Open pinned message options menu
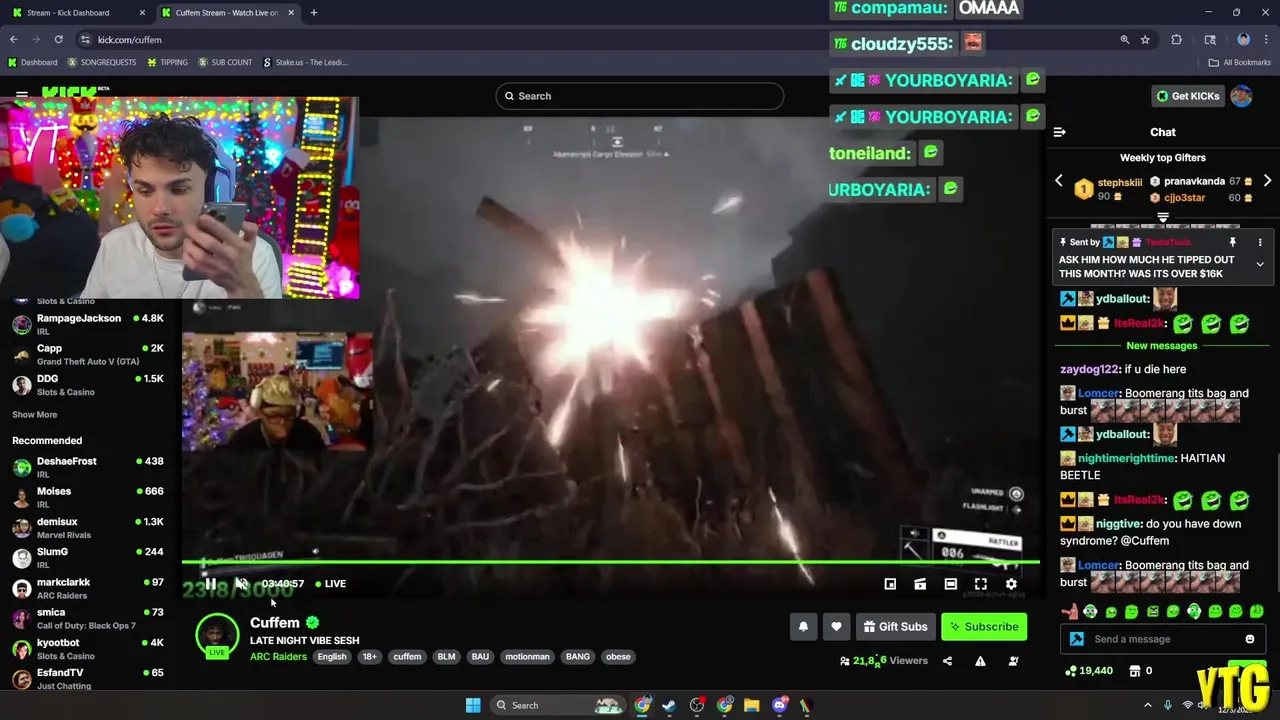Screen dimensions: 1280x720 pos(1260,242)
